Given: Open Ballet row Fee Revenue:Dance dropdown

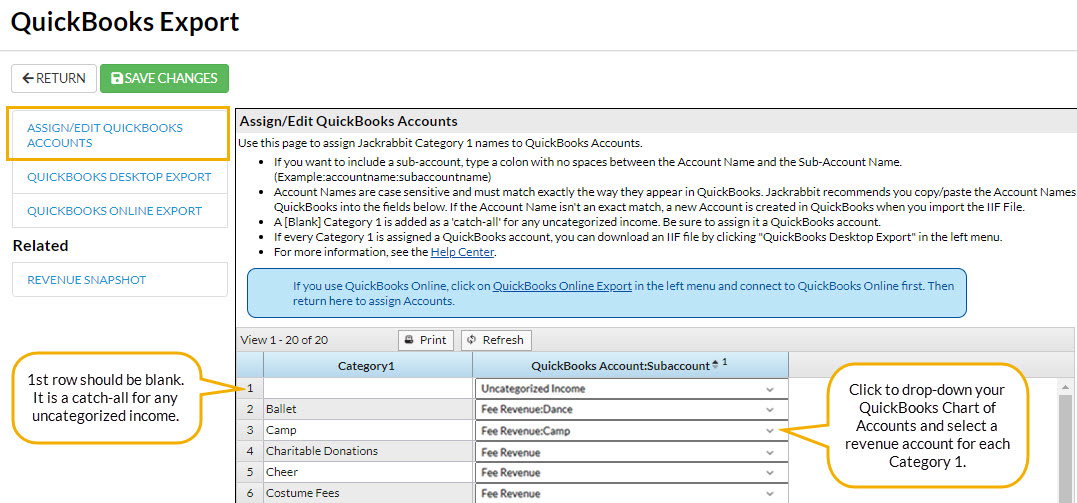Looking at the screenshot, I should click(x=631, y=410).
